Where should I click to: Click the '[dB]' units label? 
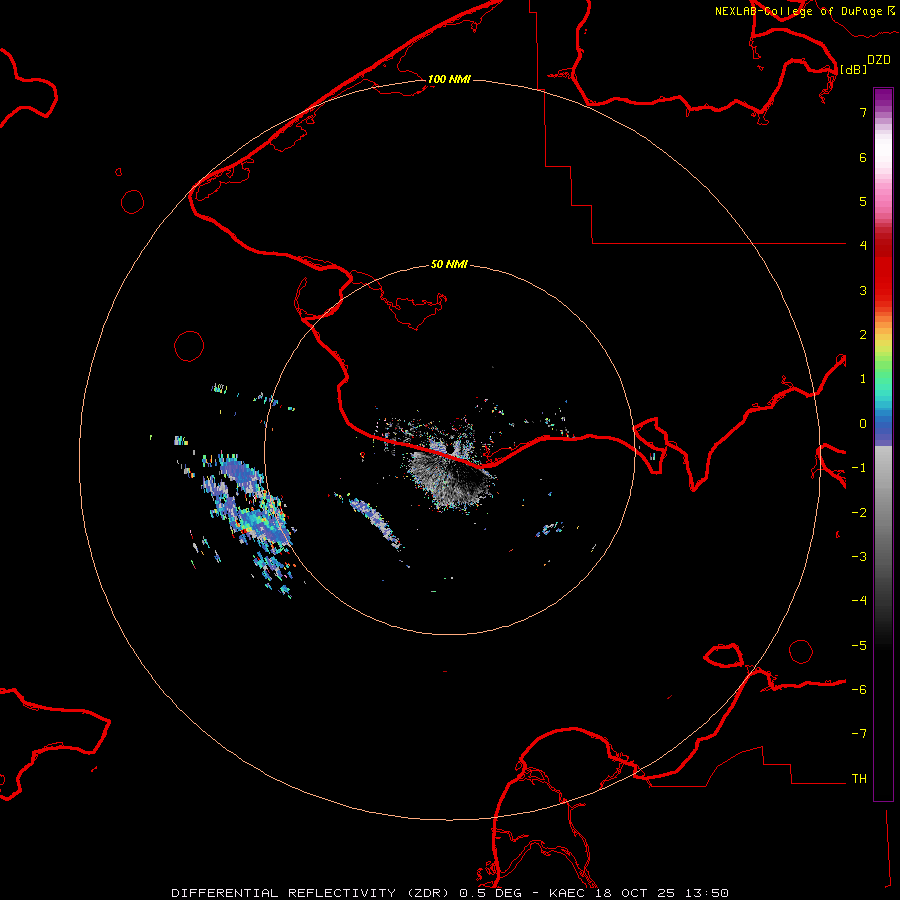[853, 69]
